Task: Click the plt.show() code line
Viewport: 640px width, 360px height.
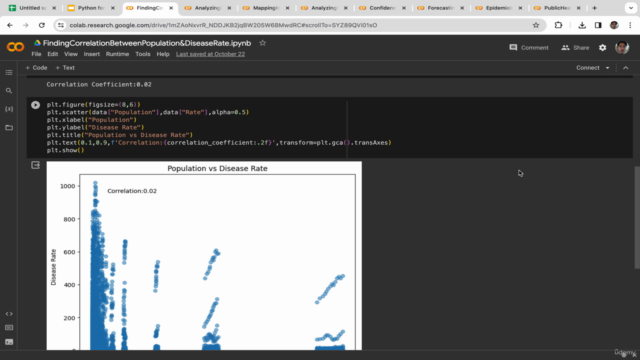Action: point(65,150)
